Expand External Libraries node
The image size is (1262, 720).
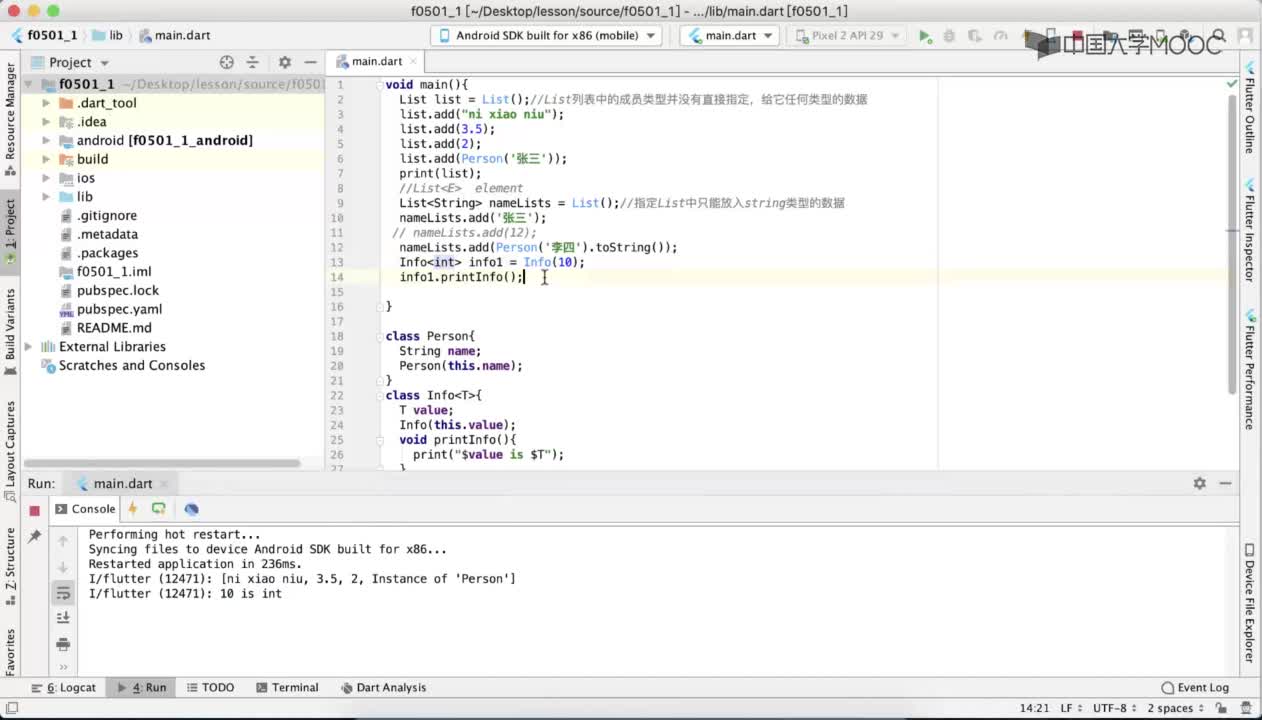[28, 347]
